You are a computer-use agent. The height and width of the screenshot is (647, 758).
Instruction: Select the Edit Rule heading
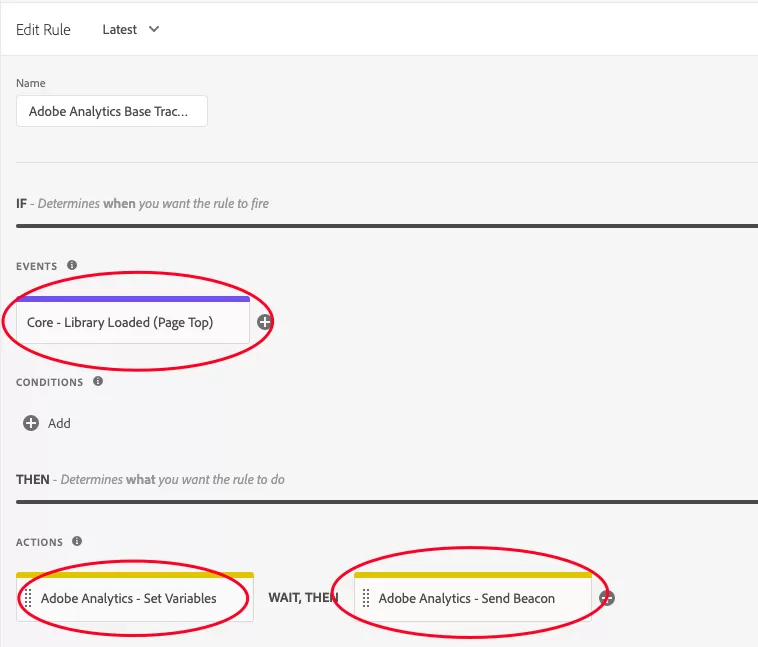pyautogui.click(x=43, y=30)
